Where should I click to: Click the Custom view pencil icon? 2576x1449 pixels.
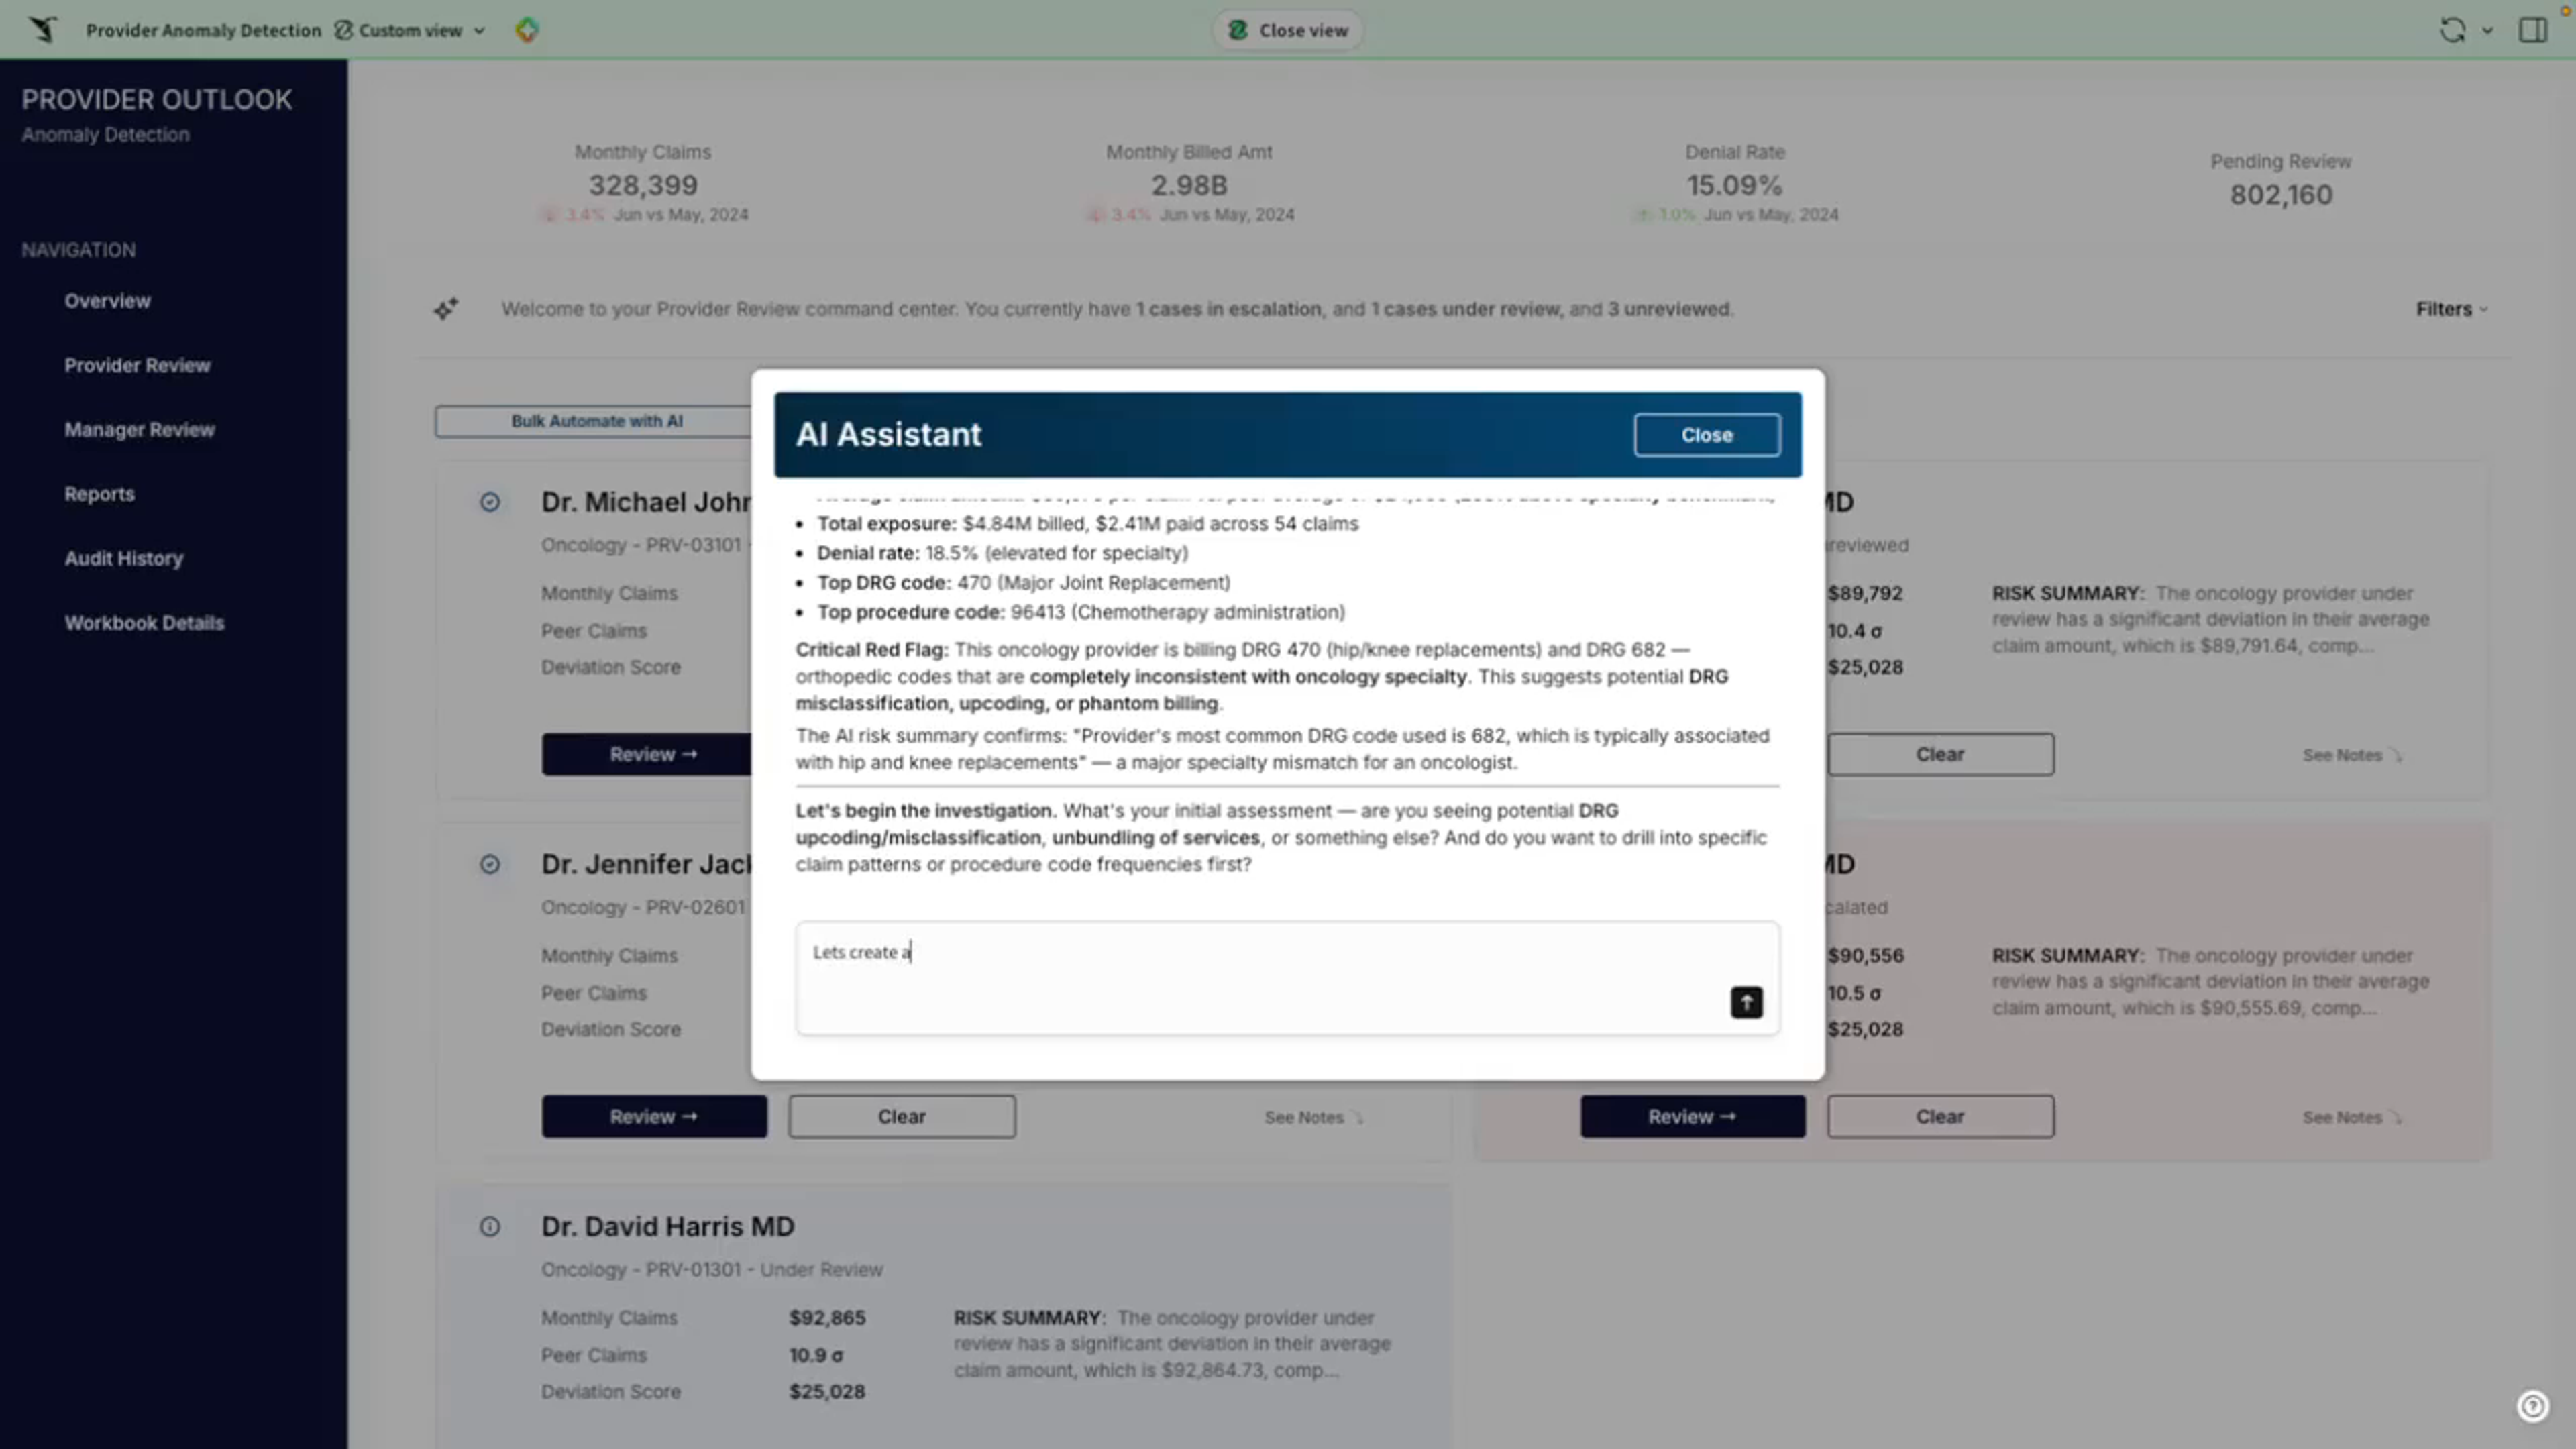pos(343,30)
